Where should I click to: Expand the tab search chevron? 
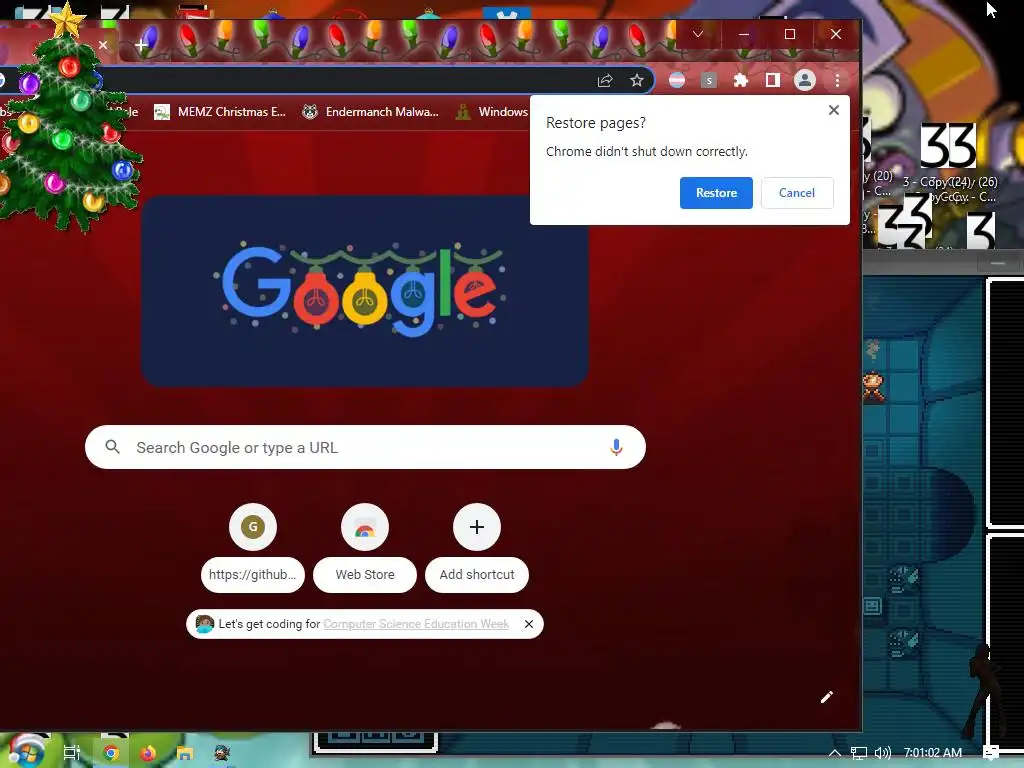[x=697, y=34]
